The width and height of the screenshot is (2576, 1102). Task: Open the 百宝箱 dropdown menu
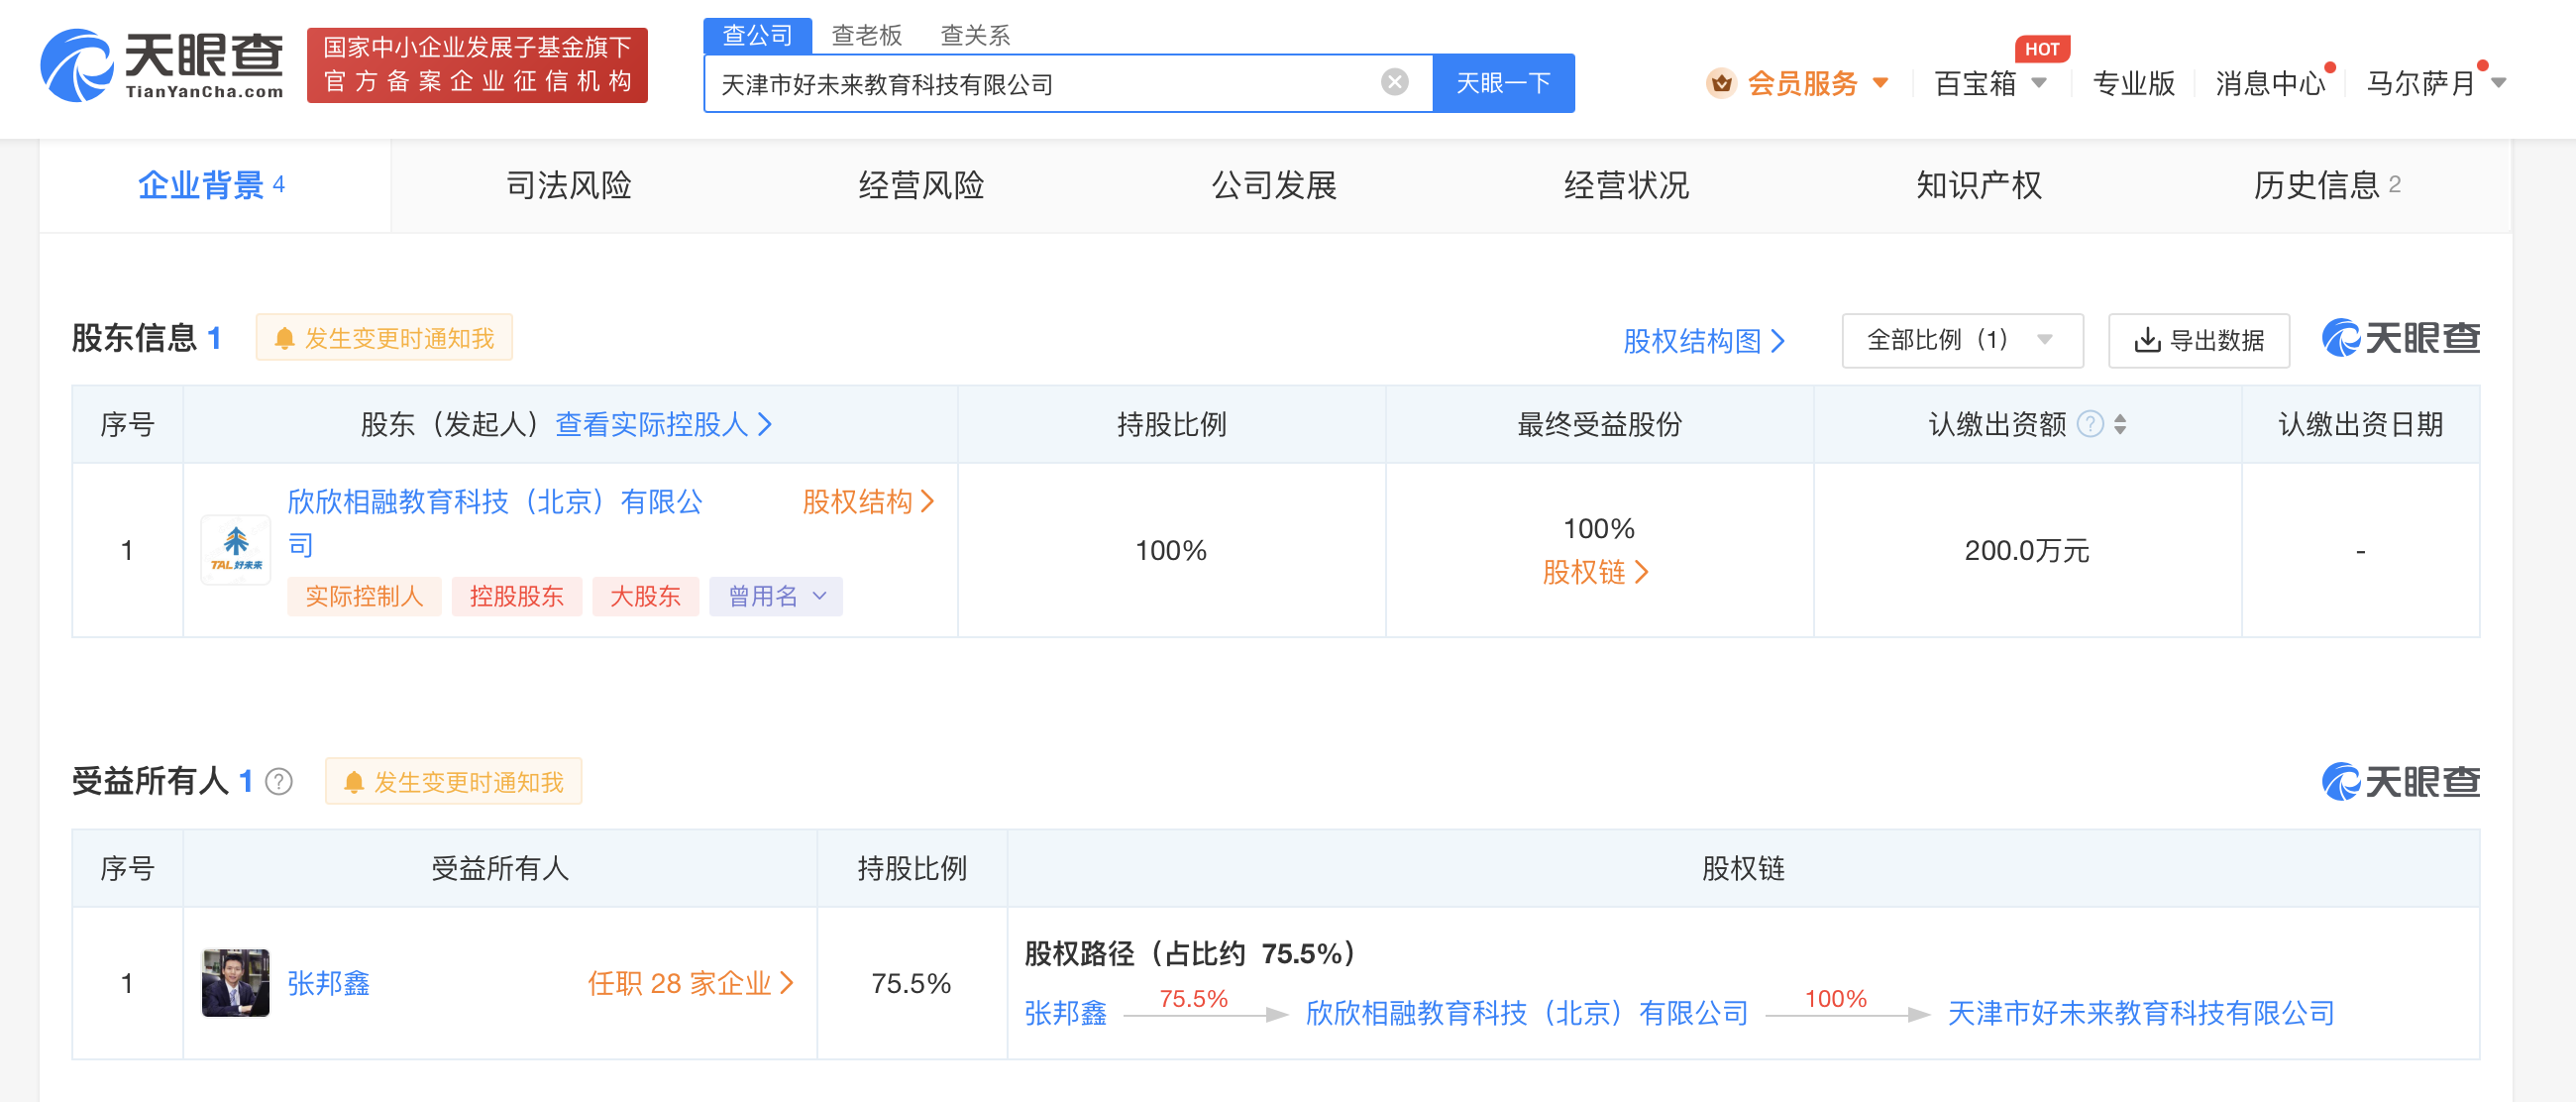[1990, 83]
